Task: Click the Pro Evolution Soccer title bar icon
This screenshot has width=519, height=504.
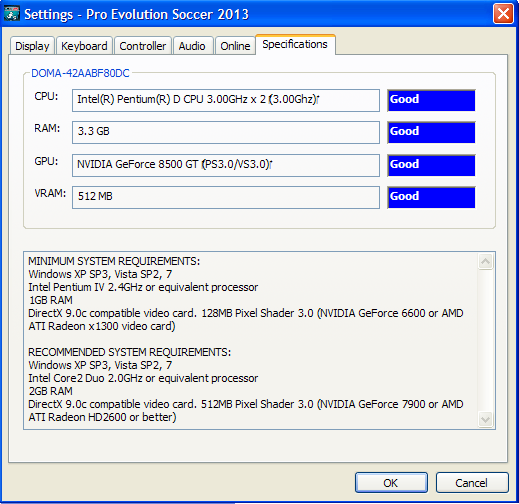Action: [x=12, y=14]
